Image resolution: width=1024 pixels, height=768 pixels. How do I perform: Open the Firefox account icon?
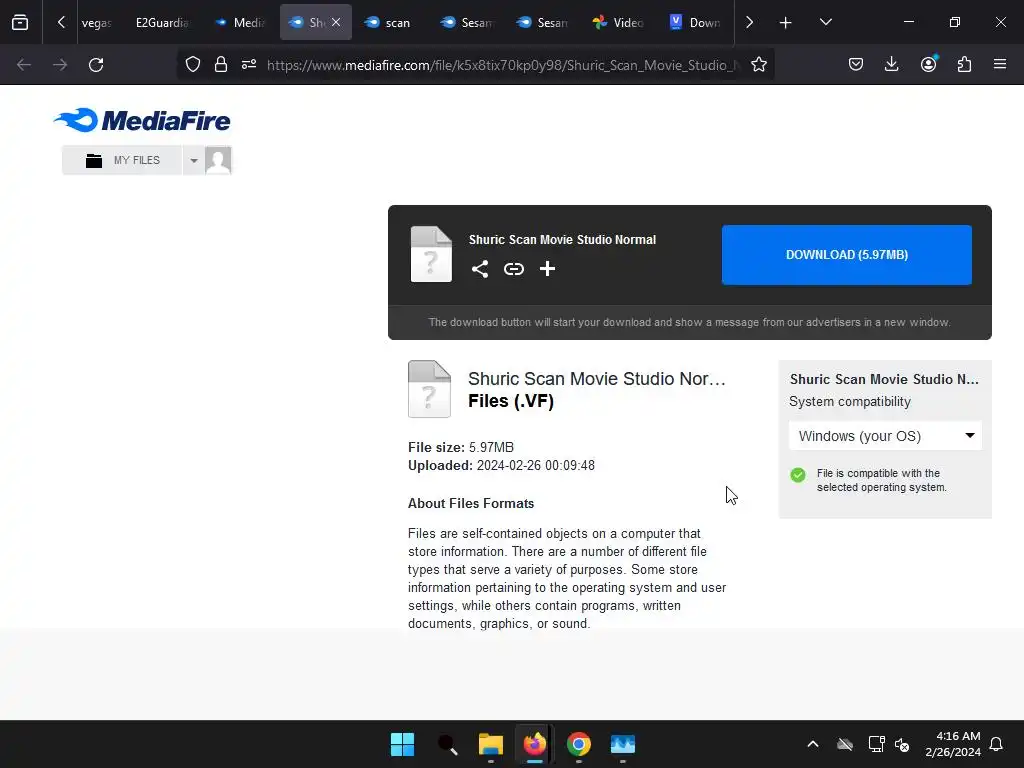coord(928,65)
